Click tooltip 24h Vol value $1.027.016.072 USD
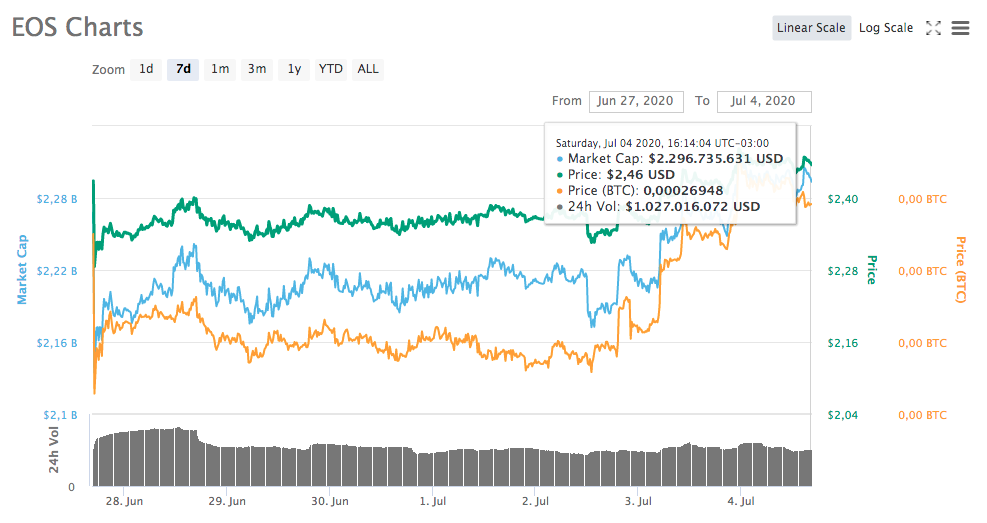The image size is (987, 523). (x=692, y=206)
